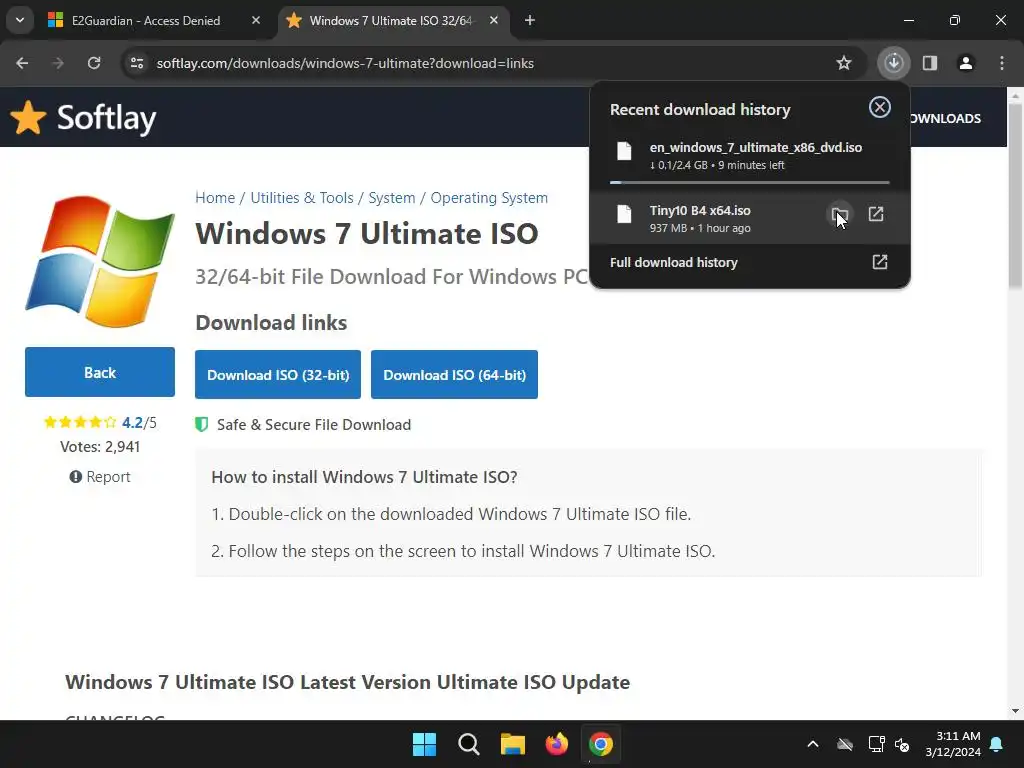Click the Back button

[100, 372]
